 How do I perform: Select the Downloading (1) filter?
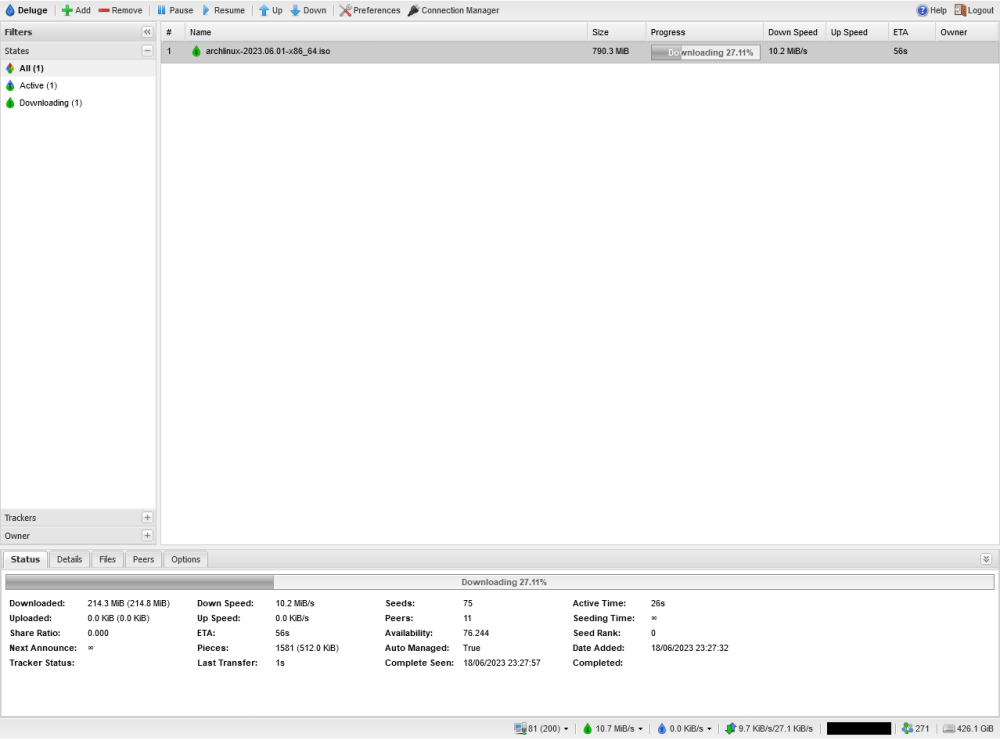point(78,103)
